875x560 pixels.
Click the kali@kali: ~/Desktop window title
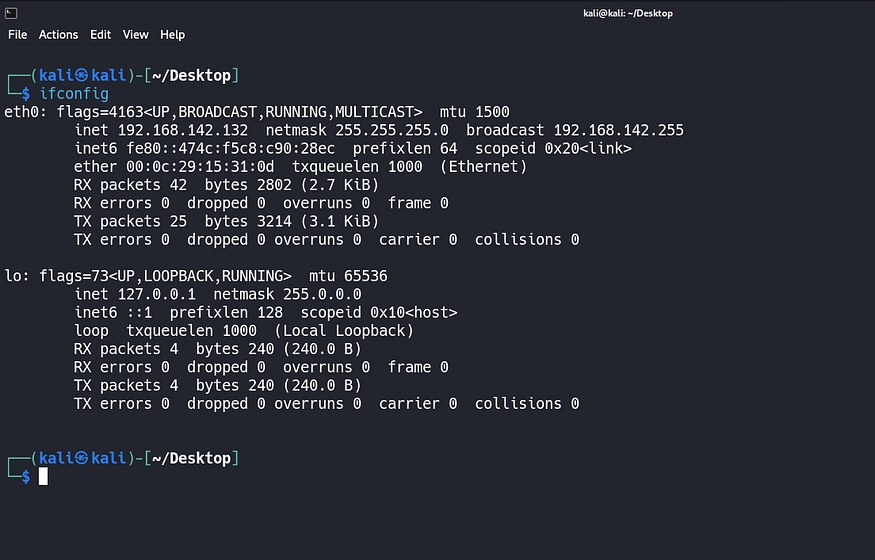pyautogui.click(x=626, y=13)
